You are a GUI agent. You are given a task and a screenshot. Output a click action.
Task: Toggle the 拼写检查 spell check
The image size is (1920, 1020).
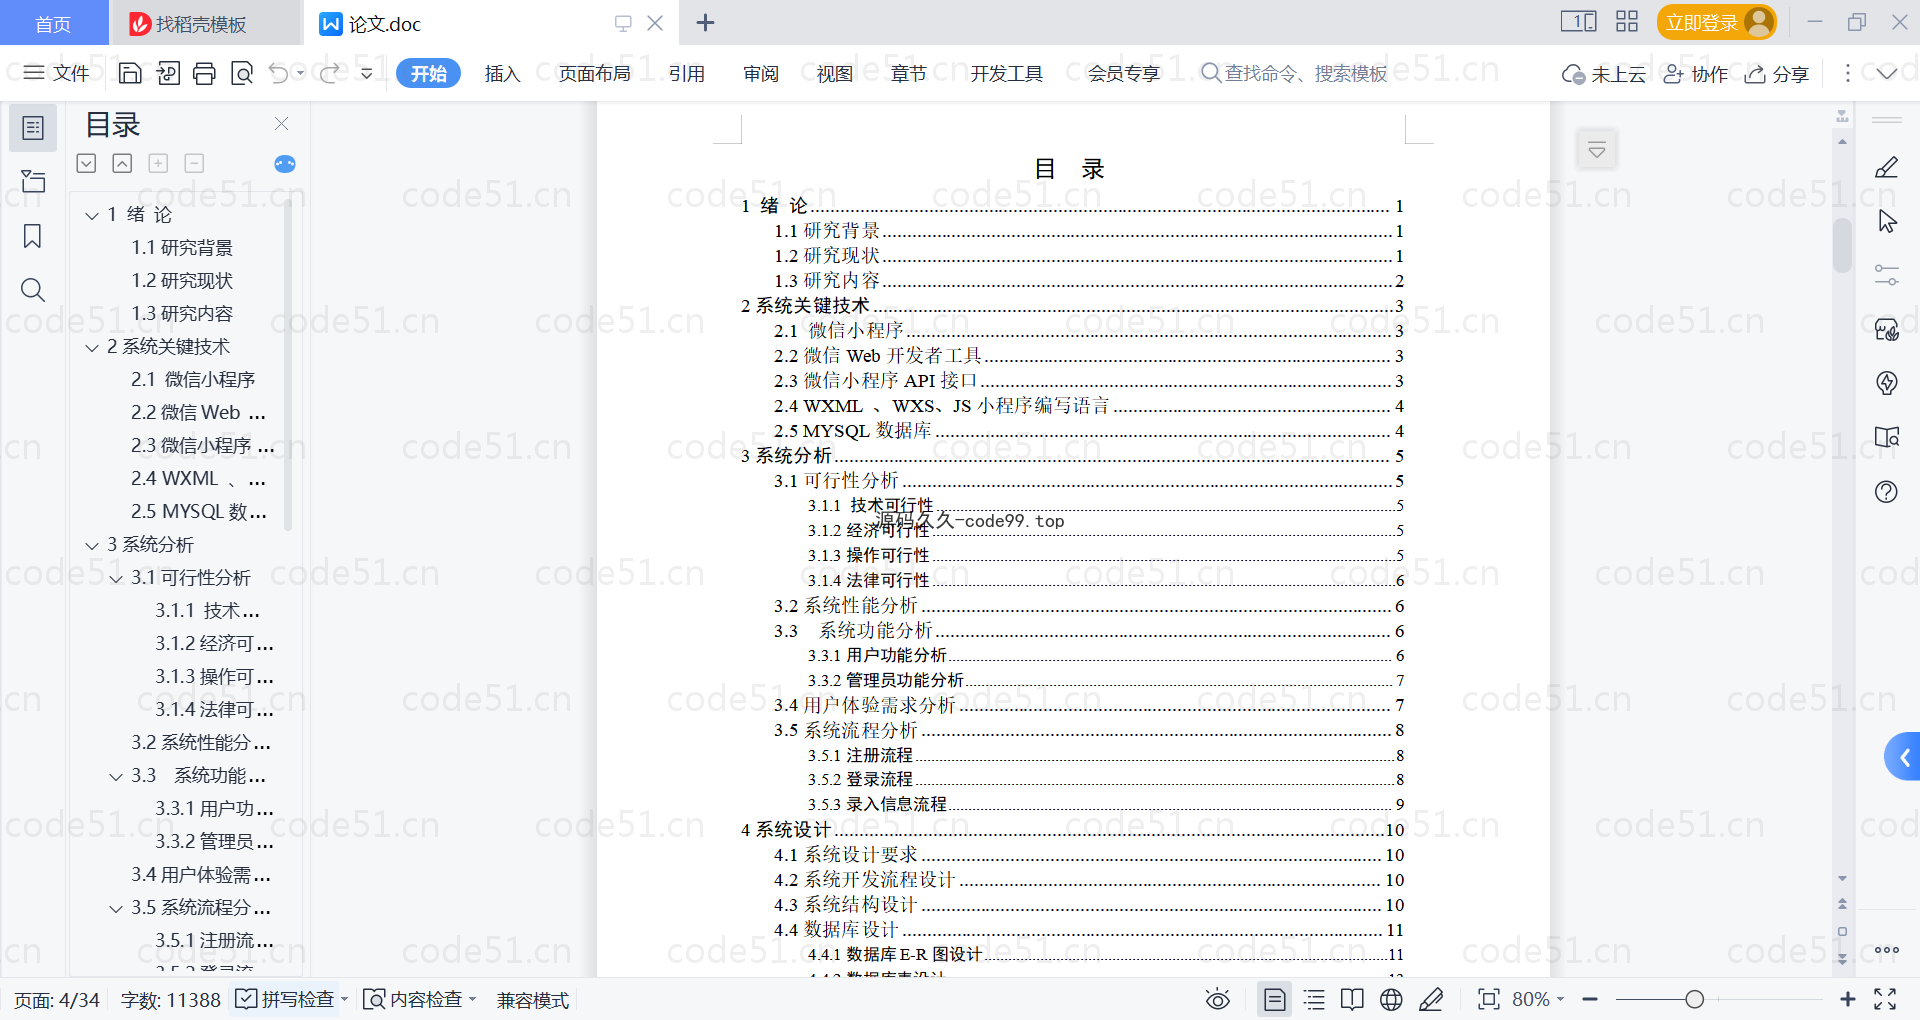(x=285, y=999)
